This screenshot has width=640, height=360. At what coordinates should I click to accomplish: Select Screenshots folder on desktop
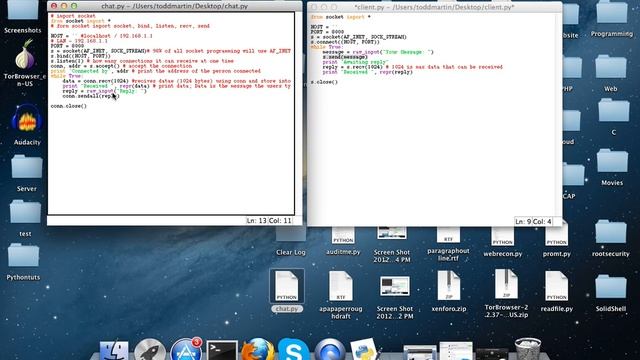[23, 16]
